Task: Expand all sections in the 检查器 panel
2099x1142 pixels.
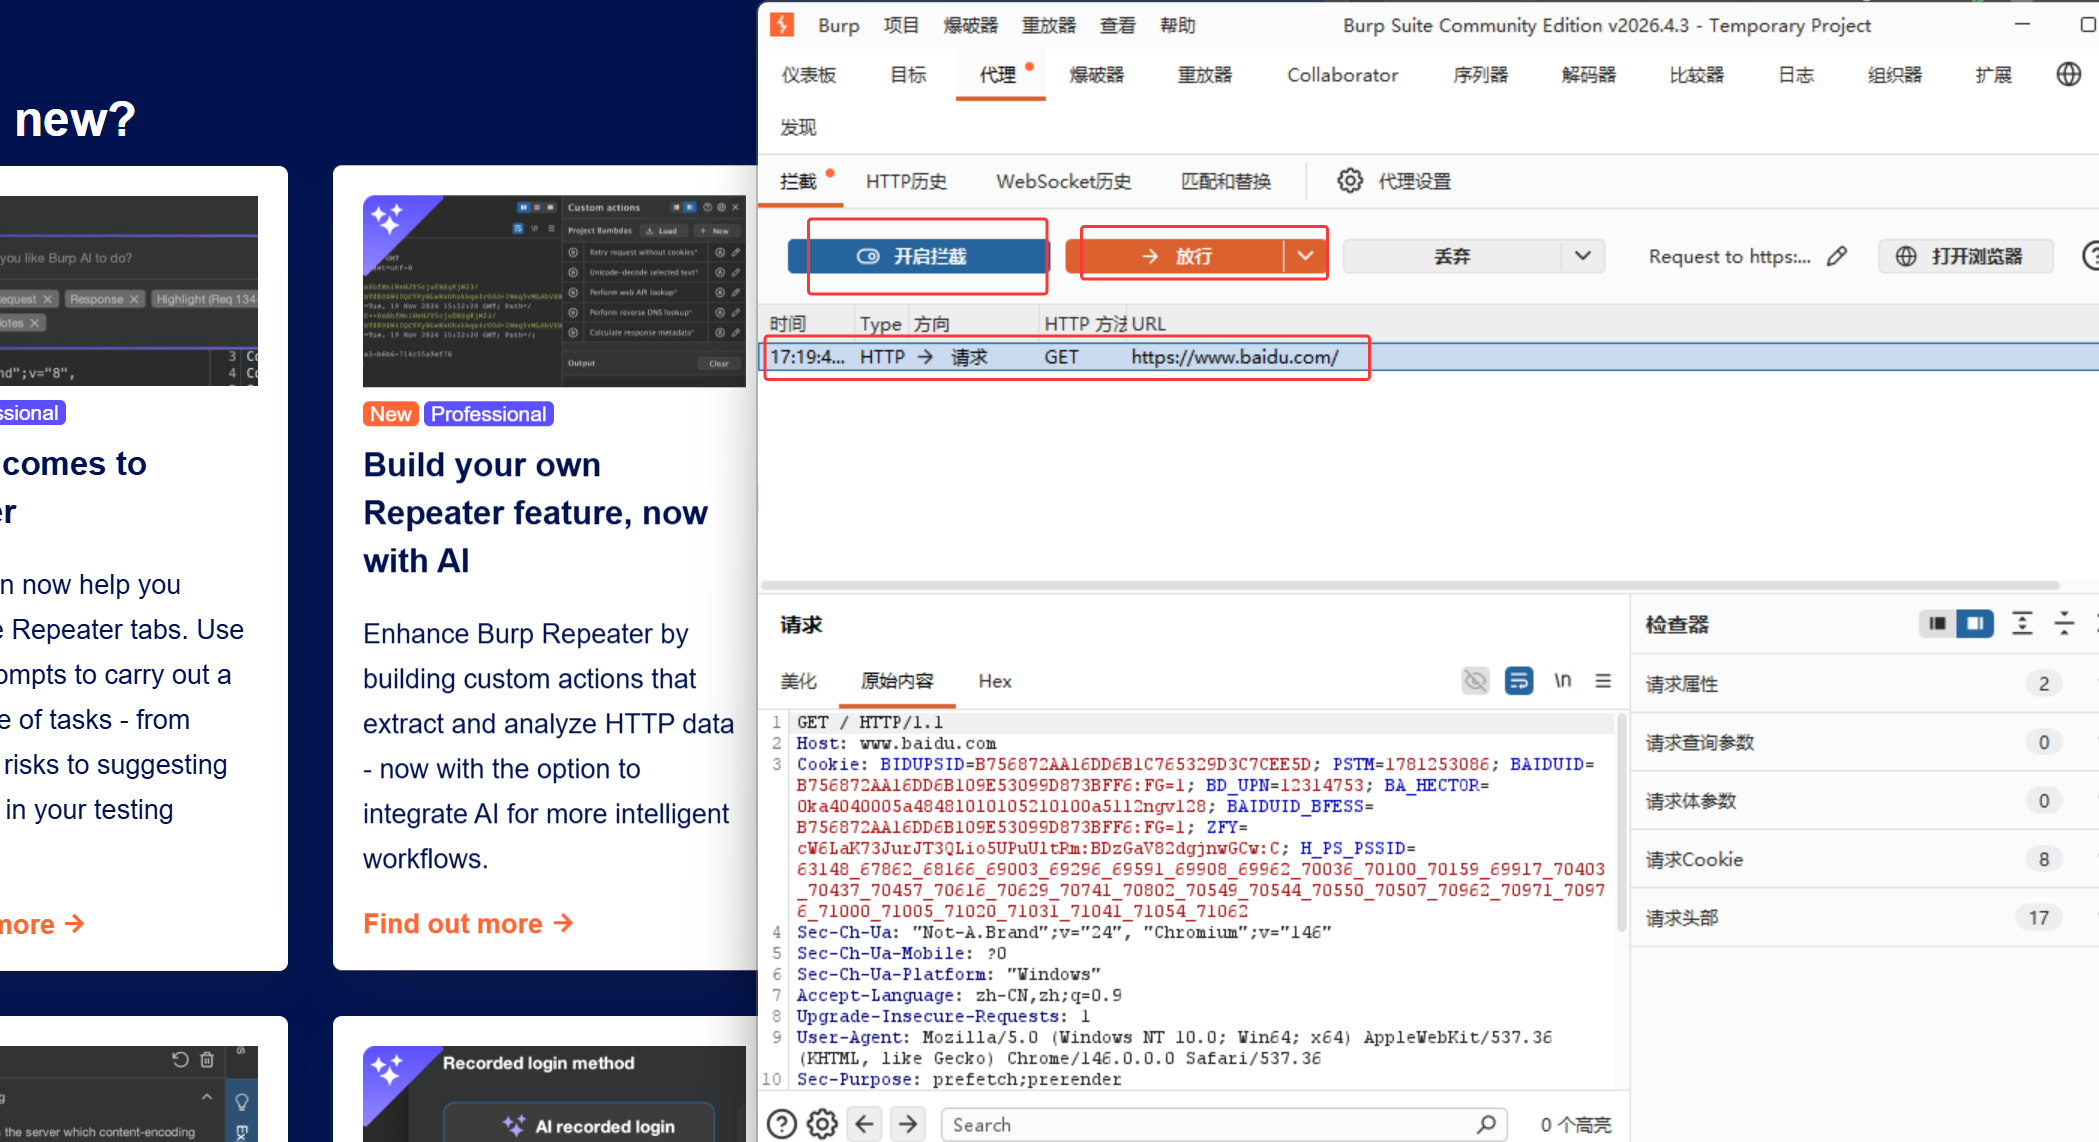Action: coord(2022,624)
